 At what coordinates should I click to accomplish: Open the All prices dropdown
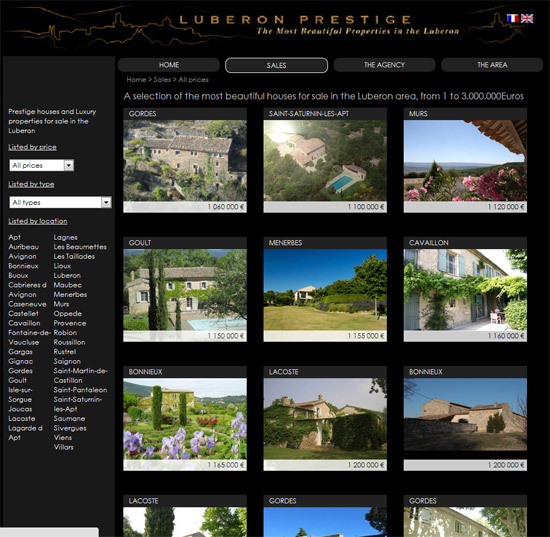tap(41, 165)
